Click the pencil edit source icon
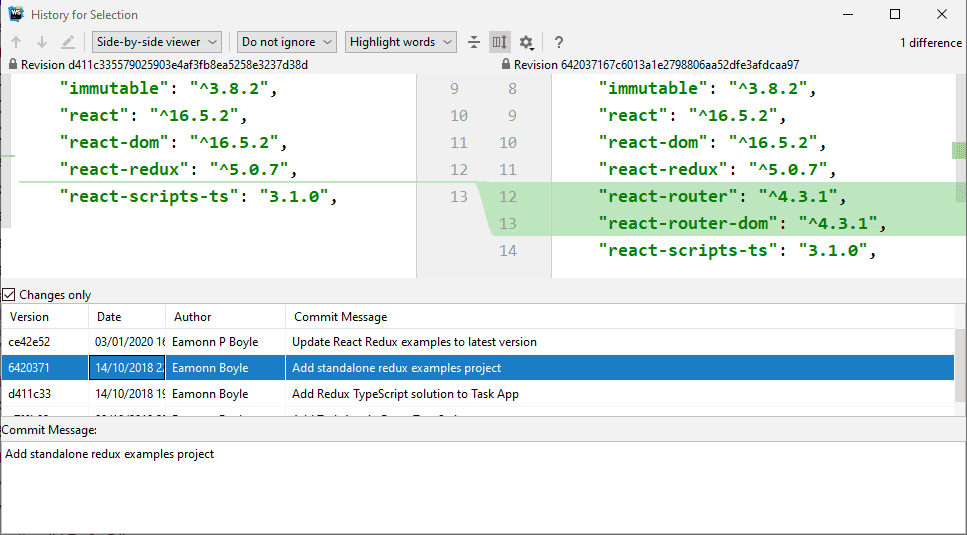The width and height of the screenshot is (967, 535). coord(68,42)
